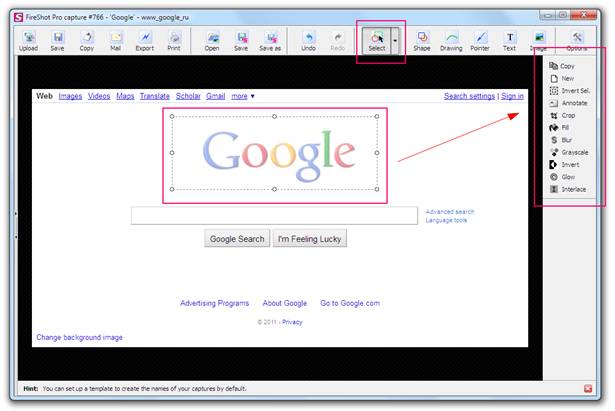The width and height of the screenshot is (615, 411).
Task: Click the Mail icon in toolbar
Action: click(115, 40)
